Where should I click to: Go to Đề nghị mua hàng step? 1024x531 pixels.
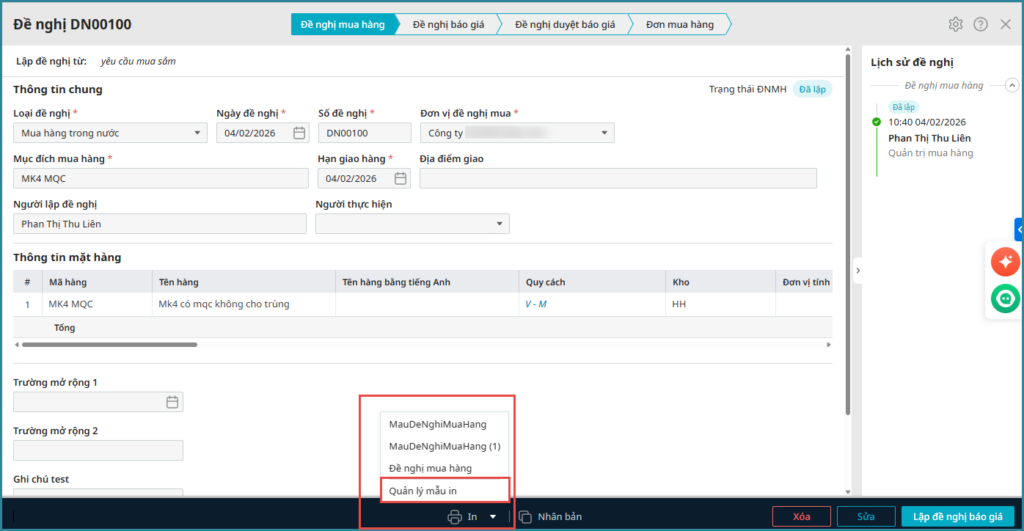343,24
